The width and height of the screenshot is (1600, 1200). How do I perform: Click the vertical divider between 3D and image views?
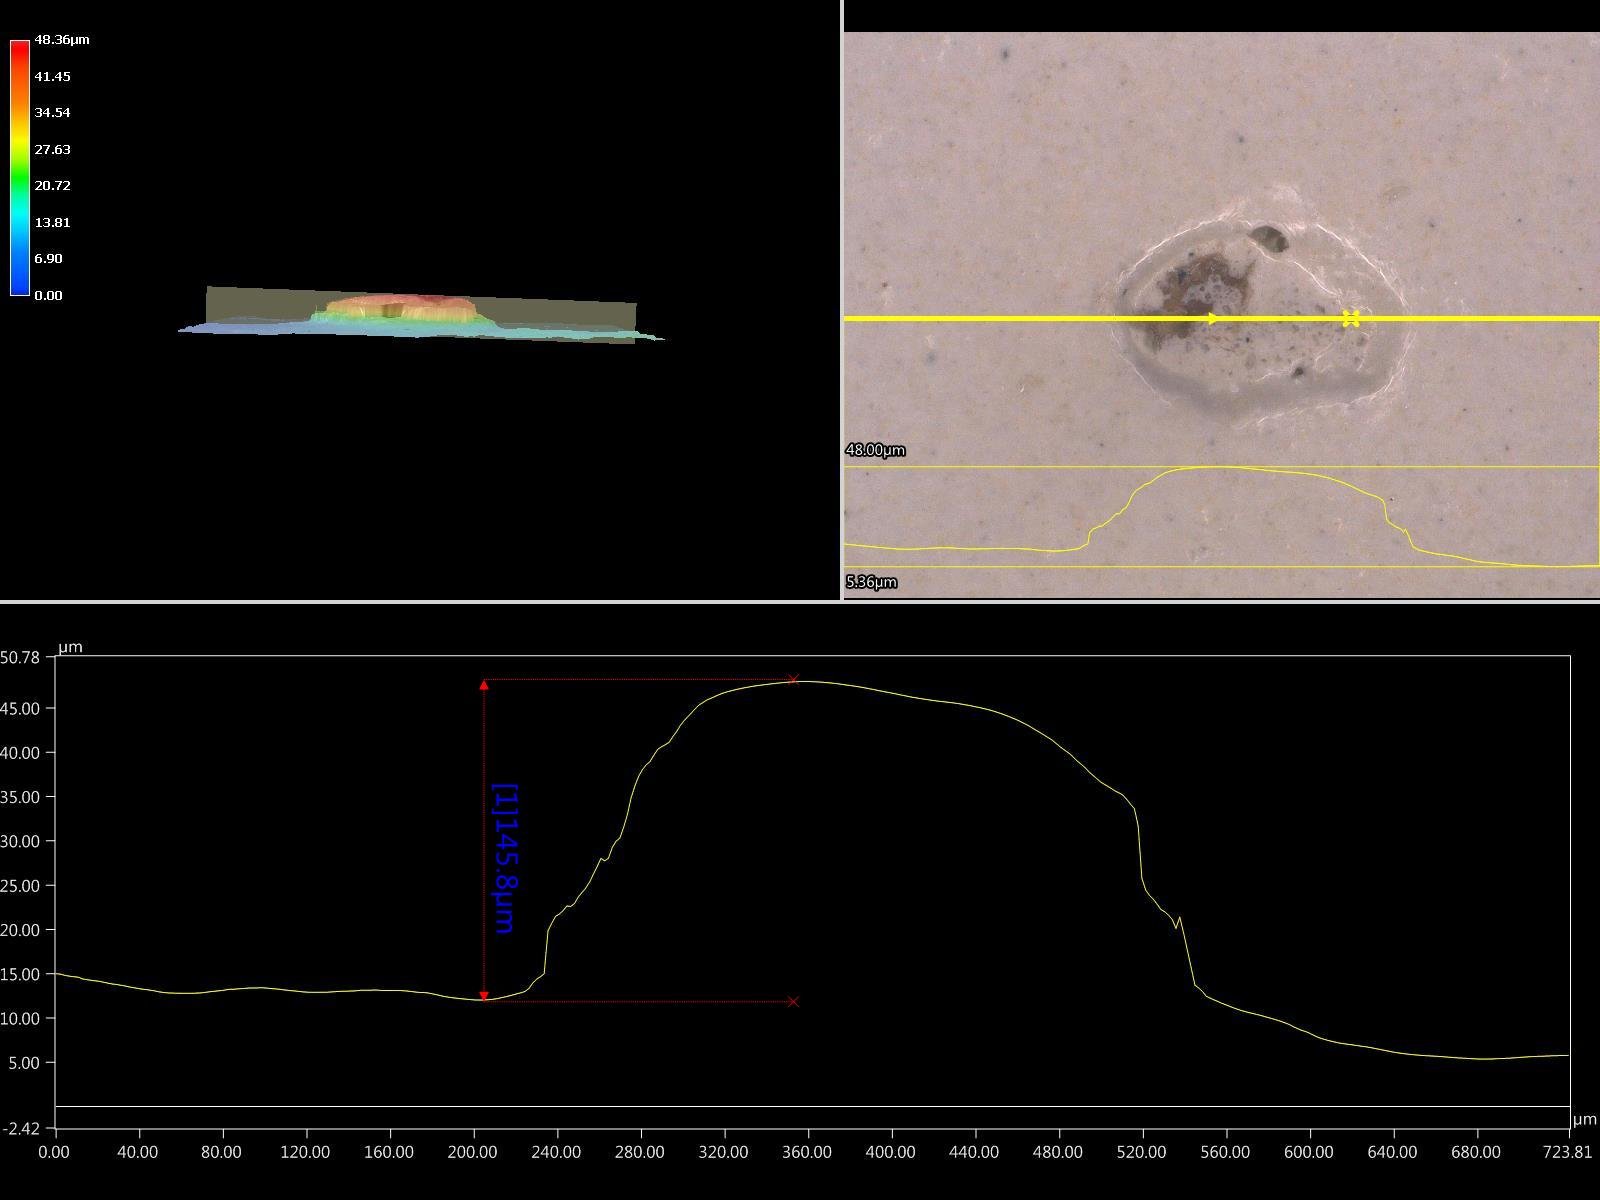(842, 300)
